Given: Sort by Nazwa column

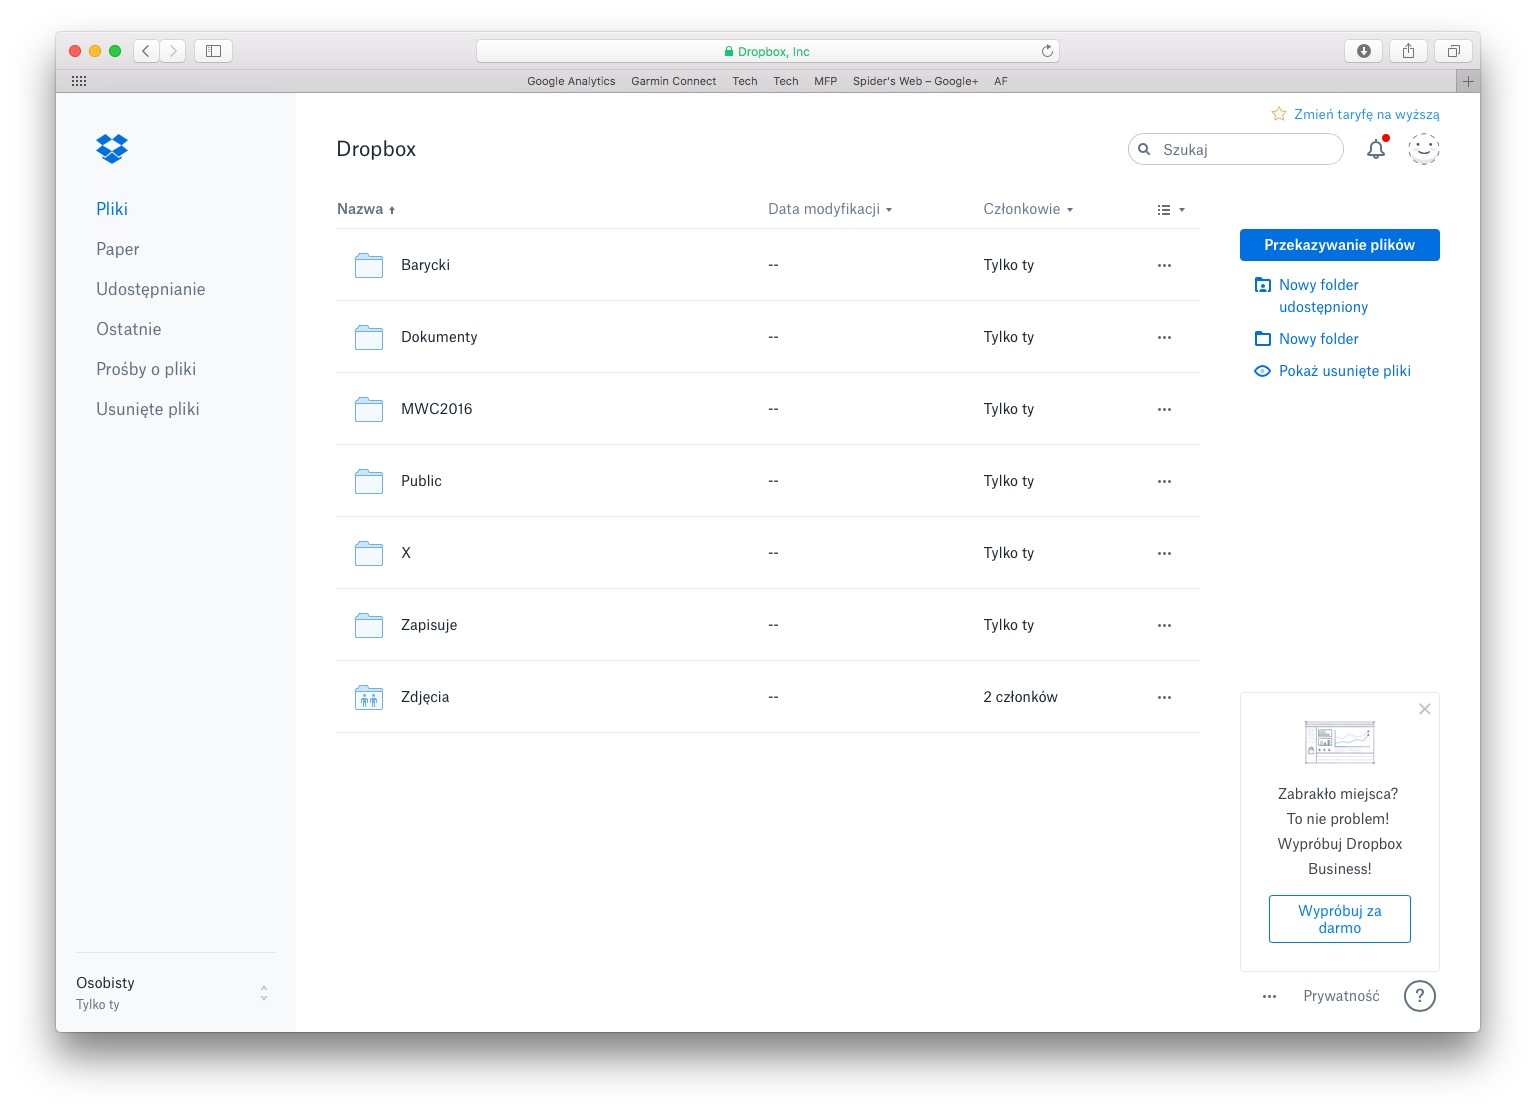Looking at the screenshot, I should (x=366, y=209).
